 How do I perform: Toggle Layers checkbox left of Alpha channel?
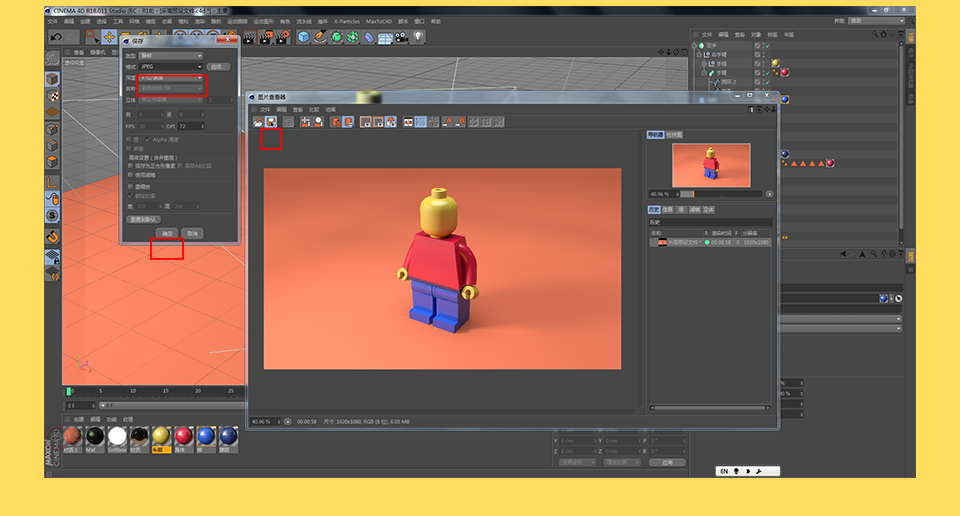click(129, 140)
